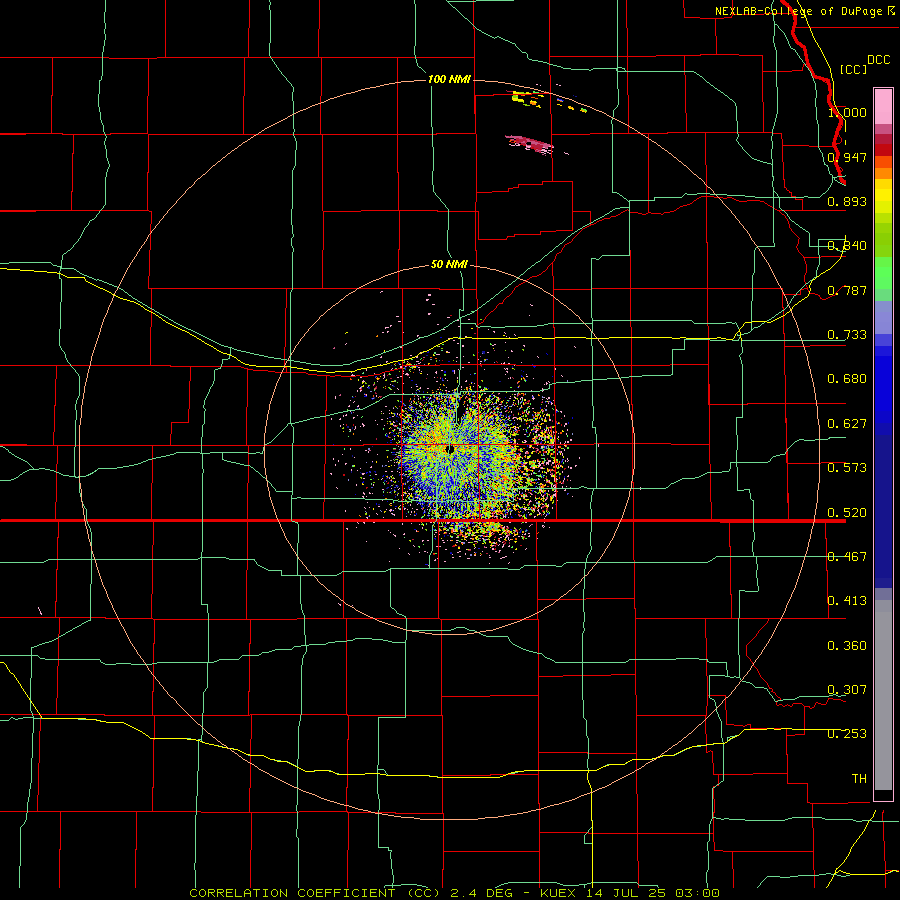
Task: Click the '14 JUL 25 03:00' timestamp
Action: pyautogui.click(x=653, y=893)
